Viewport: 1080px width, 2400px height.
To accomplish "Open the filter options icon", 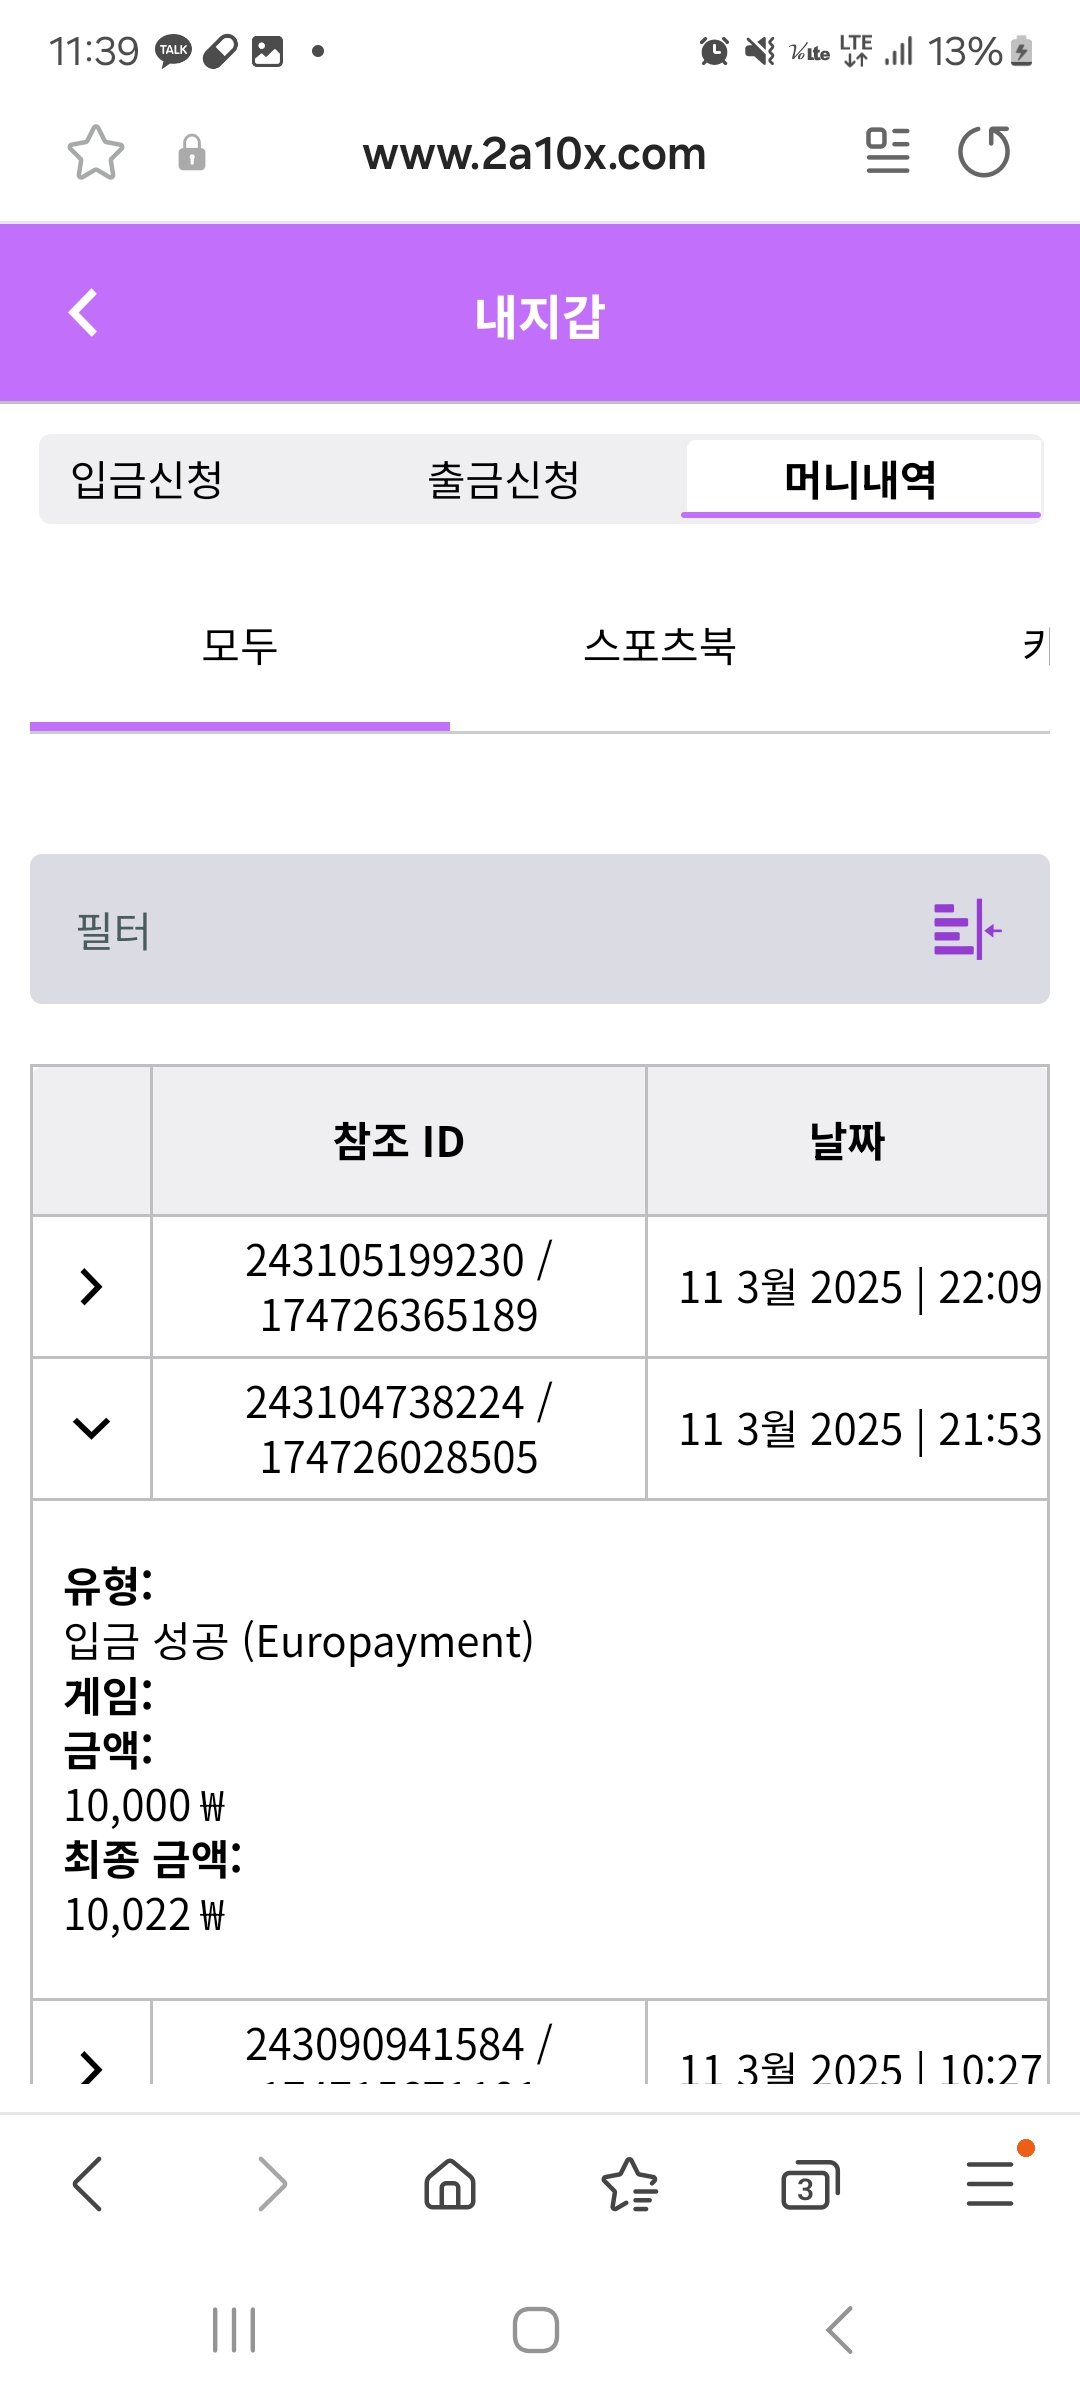I will tap(966, 930).
